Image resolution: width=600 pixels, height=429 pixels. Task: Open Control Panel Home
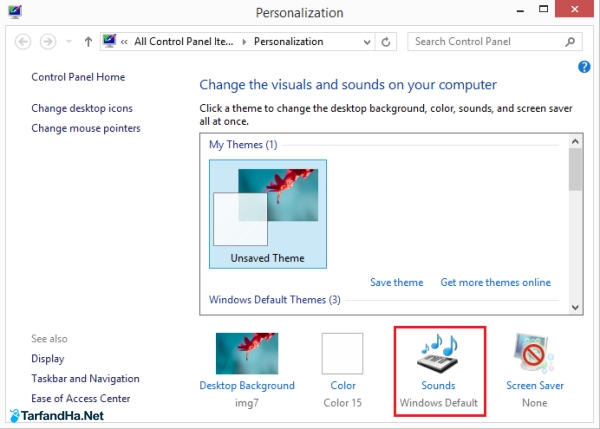pos(78,77)
